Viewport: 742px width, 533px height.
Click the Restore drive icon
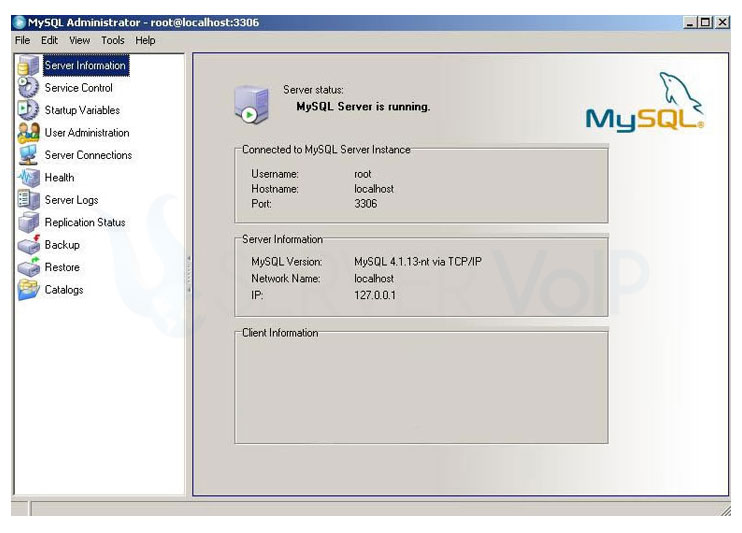(x=28, y=267)
